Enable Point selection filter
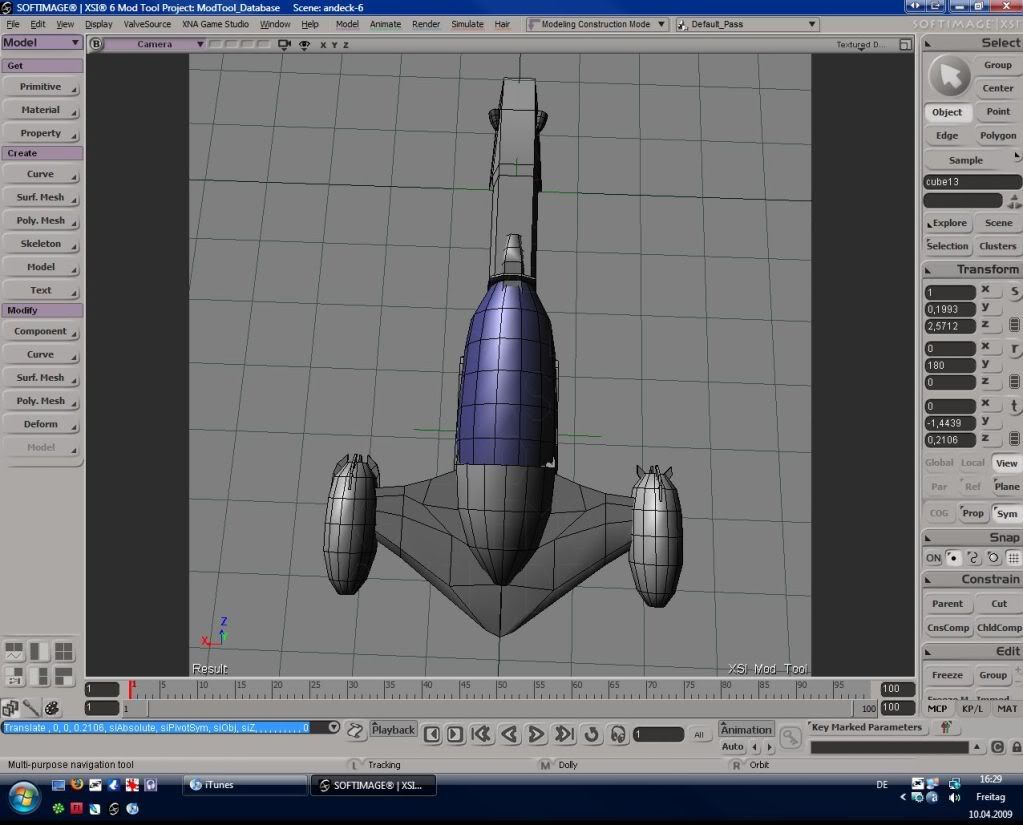 (x=998, y=112)
